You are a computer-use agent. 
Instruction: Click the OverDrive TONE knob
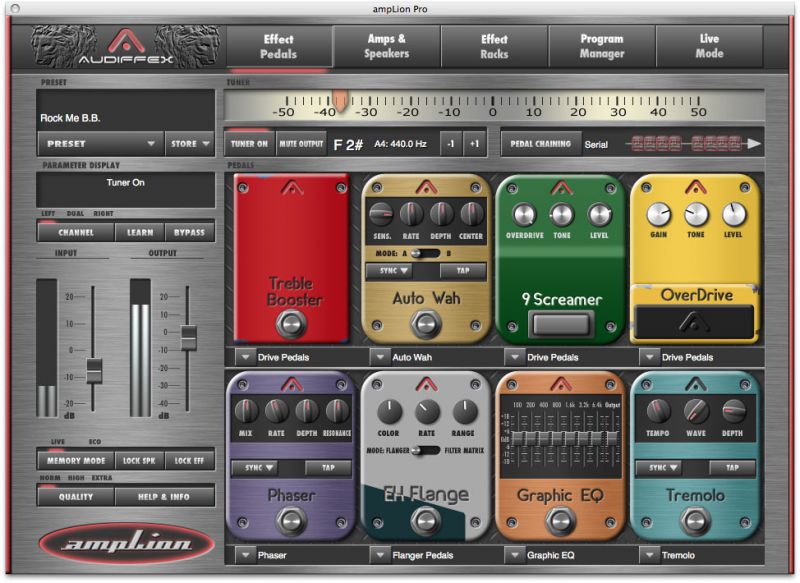click(x=696, y=215)
